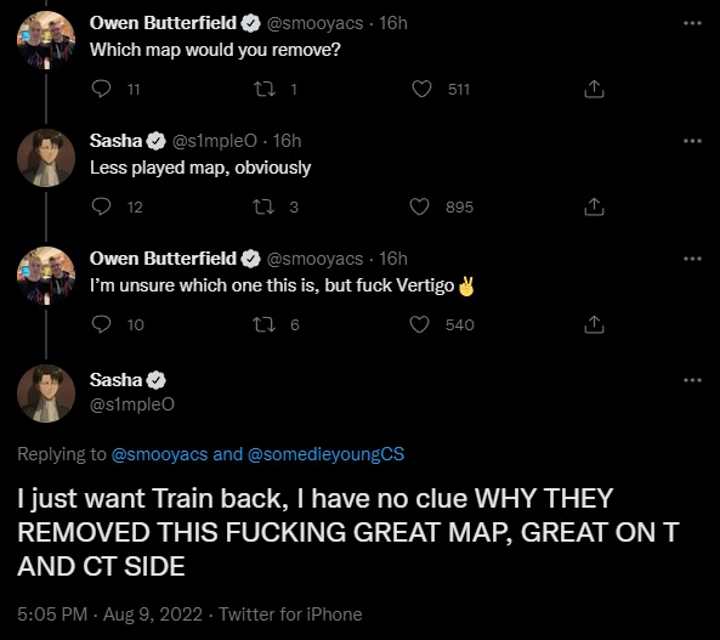Open Sasha's avatar on the main tweet
720x640 pixels.
click(x=46, y=392)
